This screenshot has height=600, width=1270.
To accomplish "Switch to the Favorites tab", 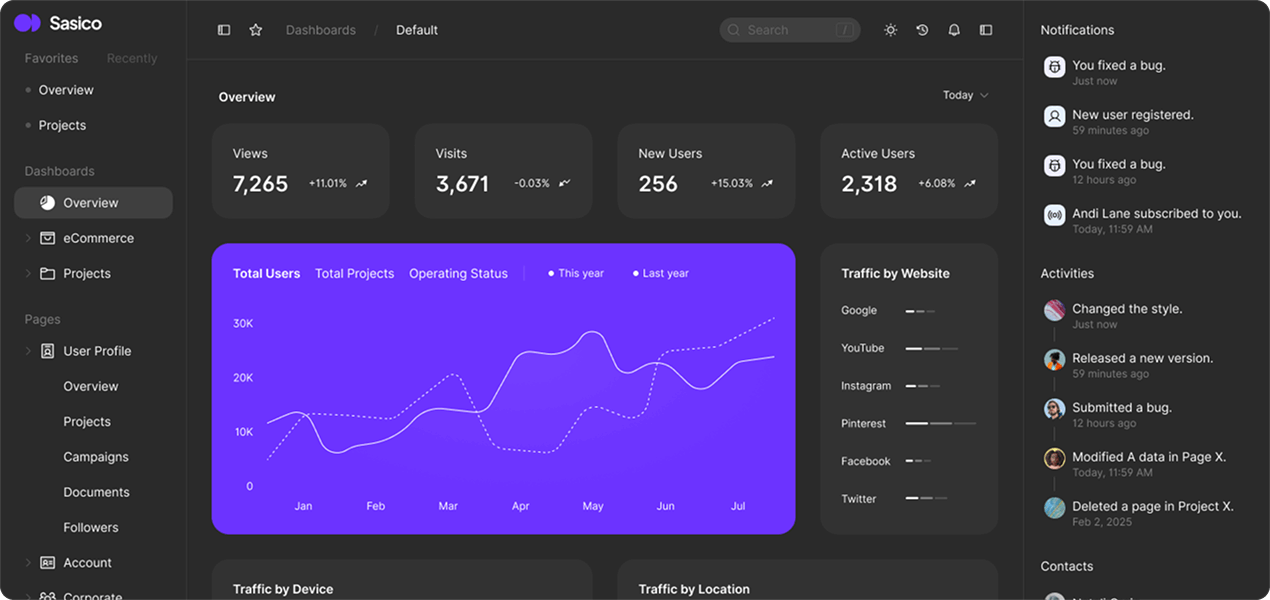I will [51, 58].
